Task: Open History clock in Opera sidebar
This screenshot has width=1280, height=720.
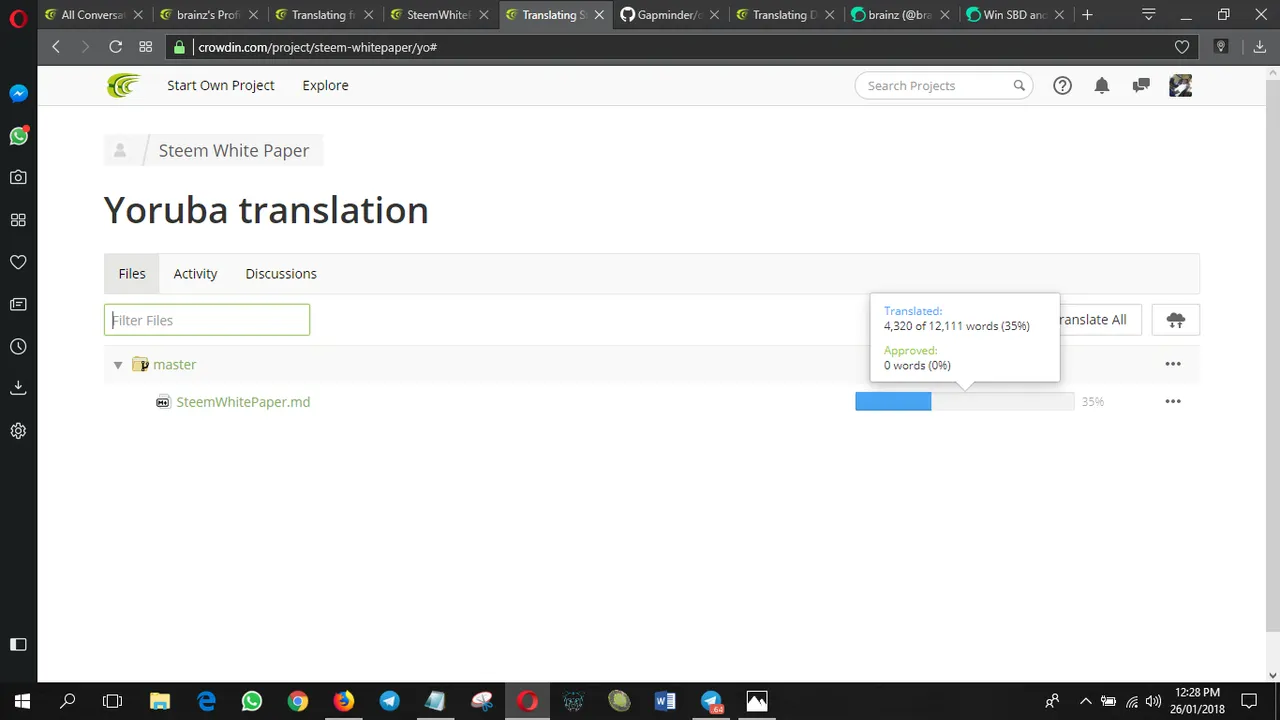Action: (x=18, y=347)
